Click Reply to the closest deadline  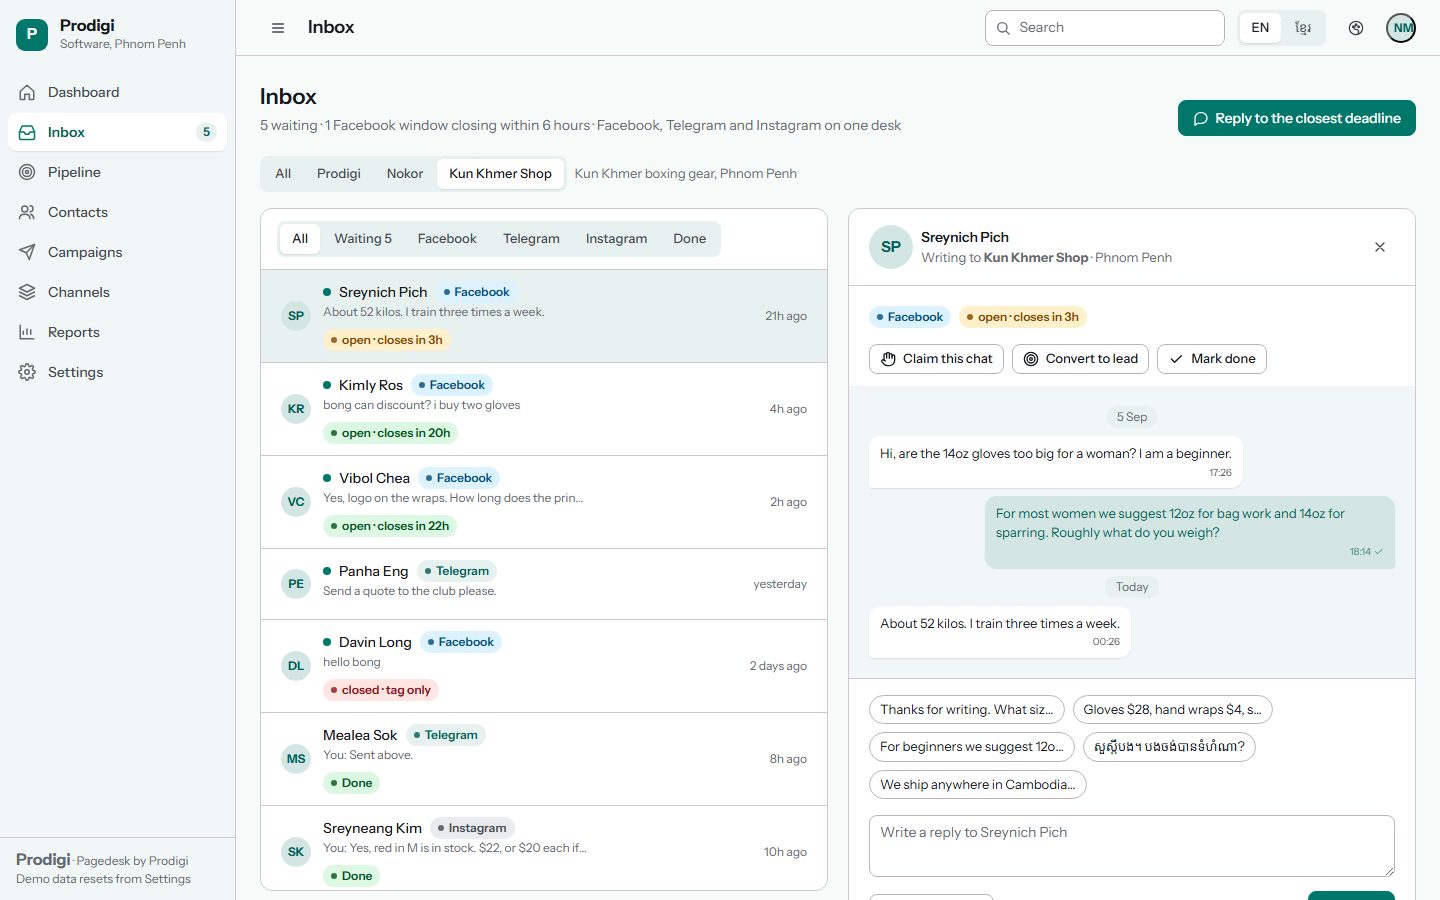click(x=1297, y=118)
